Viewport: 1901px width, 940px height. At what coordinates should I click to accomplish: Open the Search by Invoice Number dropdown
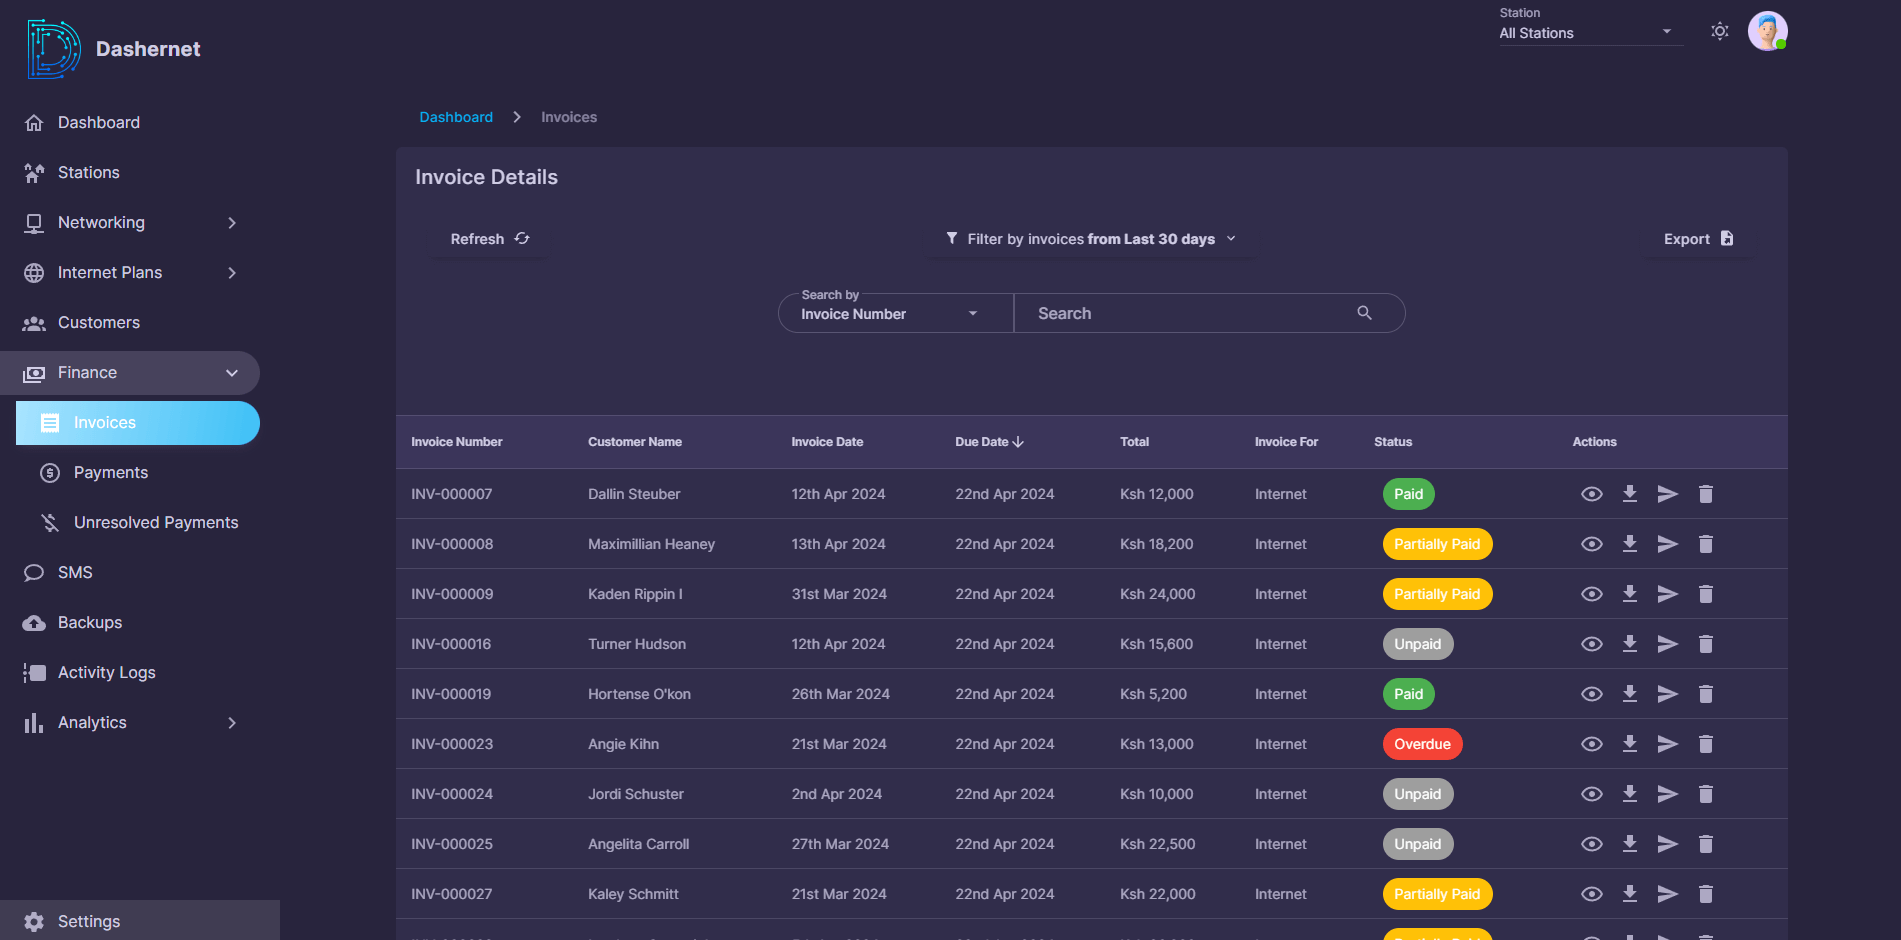pos(890,314)
